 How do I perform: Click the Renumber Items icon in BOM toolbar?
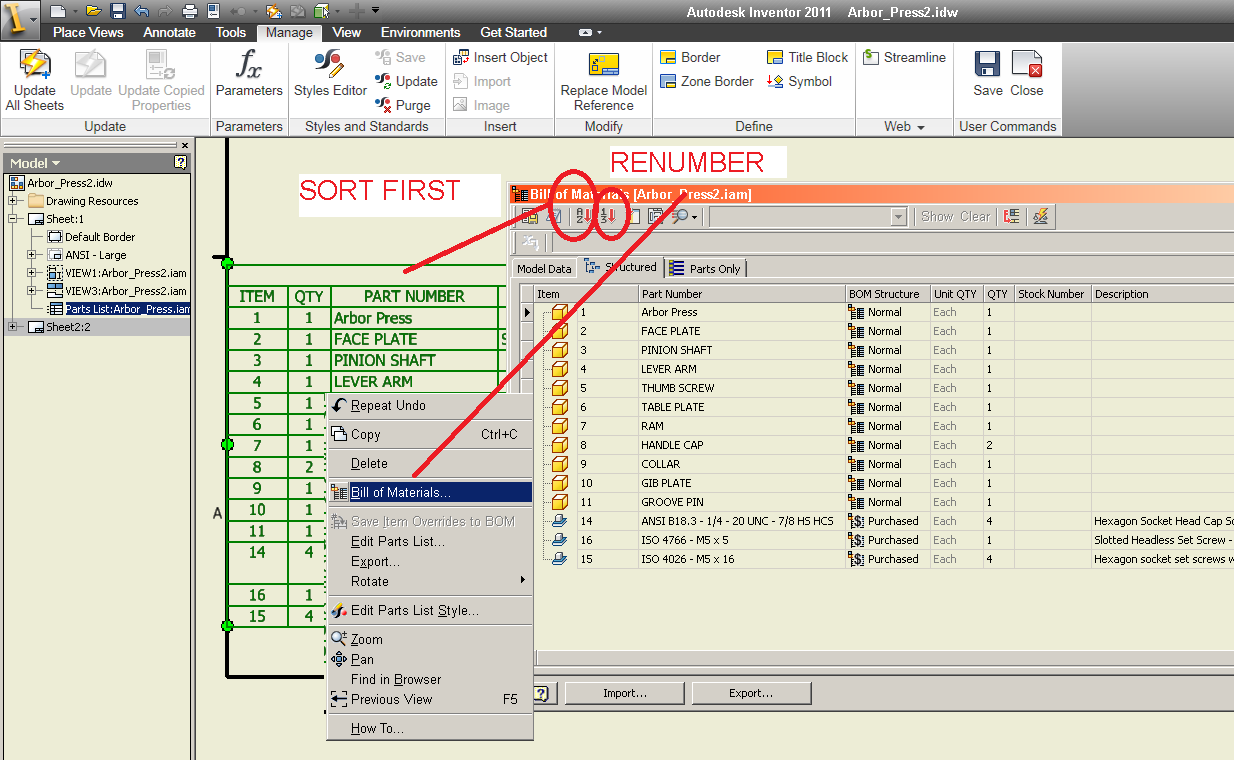pyautogui.click(x=607, y=216)
